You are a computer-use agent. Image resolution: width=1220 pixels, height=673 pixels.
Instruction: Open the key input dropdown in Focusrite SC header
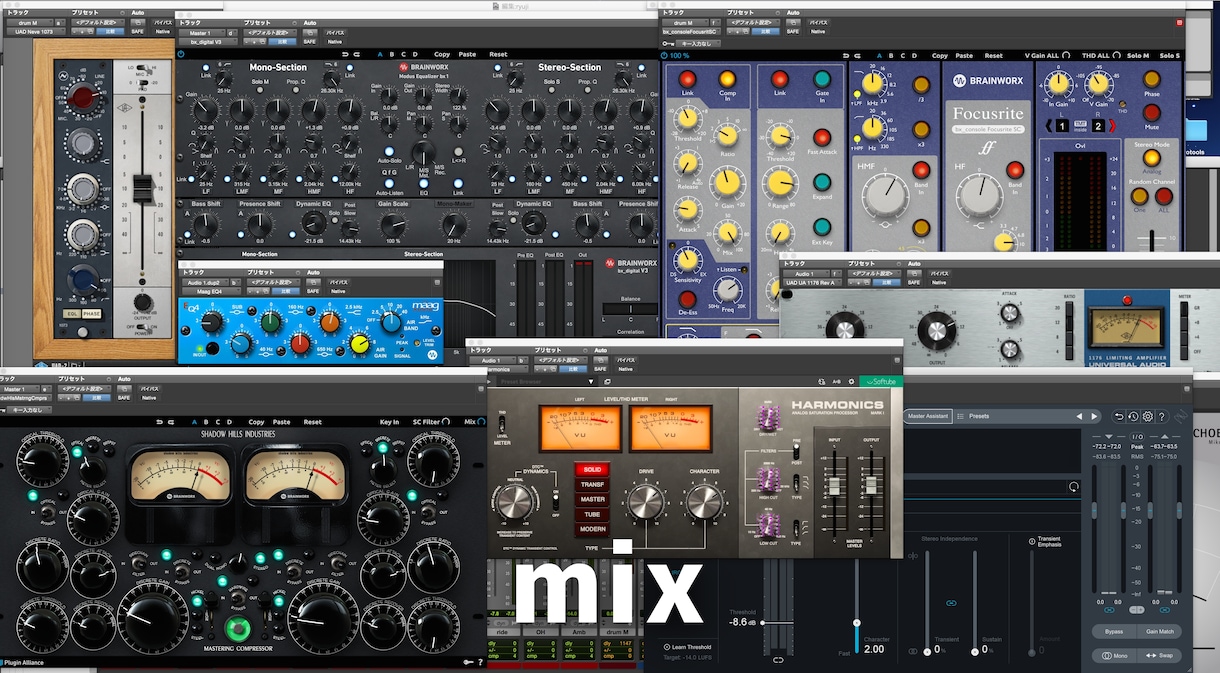(700, 43)
